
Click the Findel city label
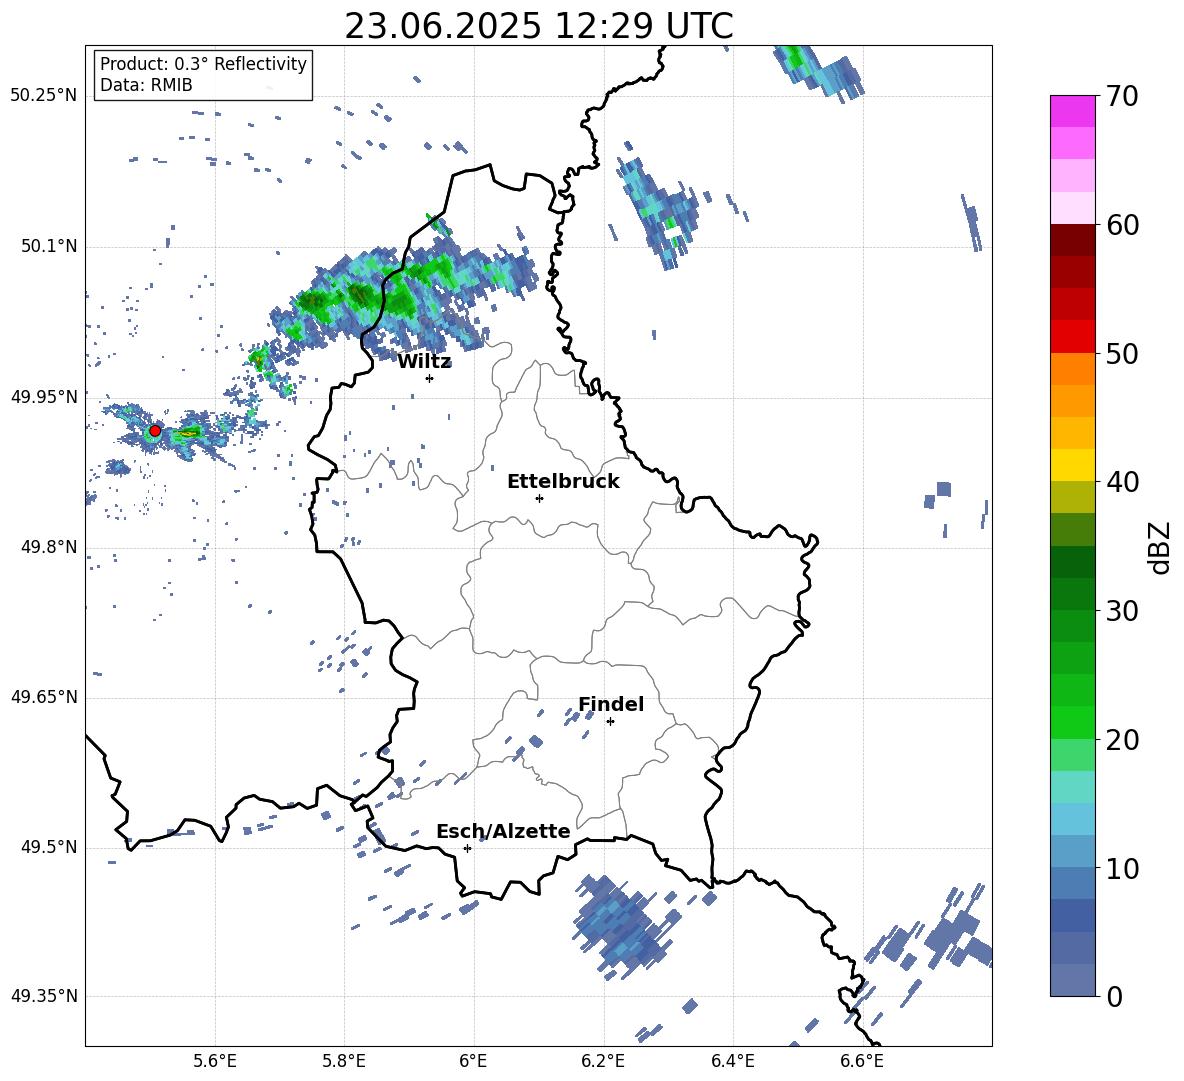611,704
